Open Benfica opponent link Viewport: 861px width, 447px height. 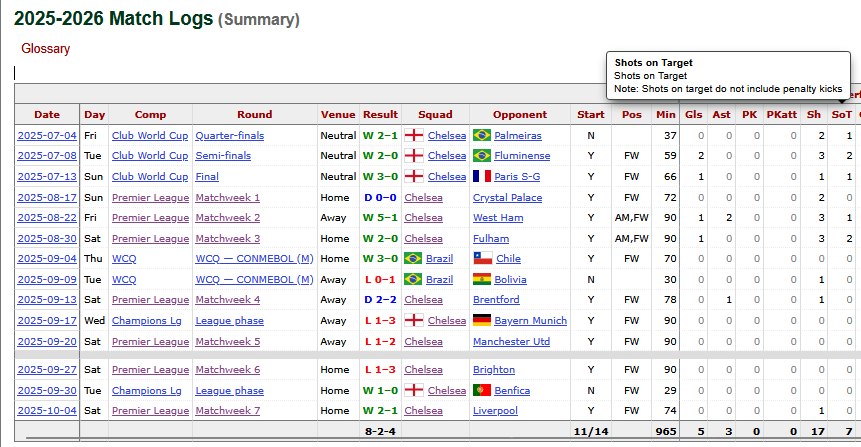tap(512, 391)
